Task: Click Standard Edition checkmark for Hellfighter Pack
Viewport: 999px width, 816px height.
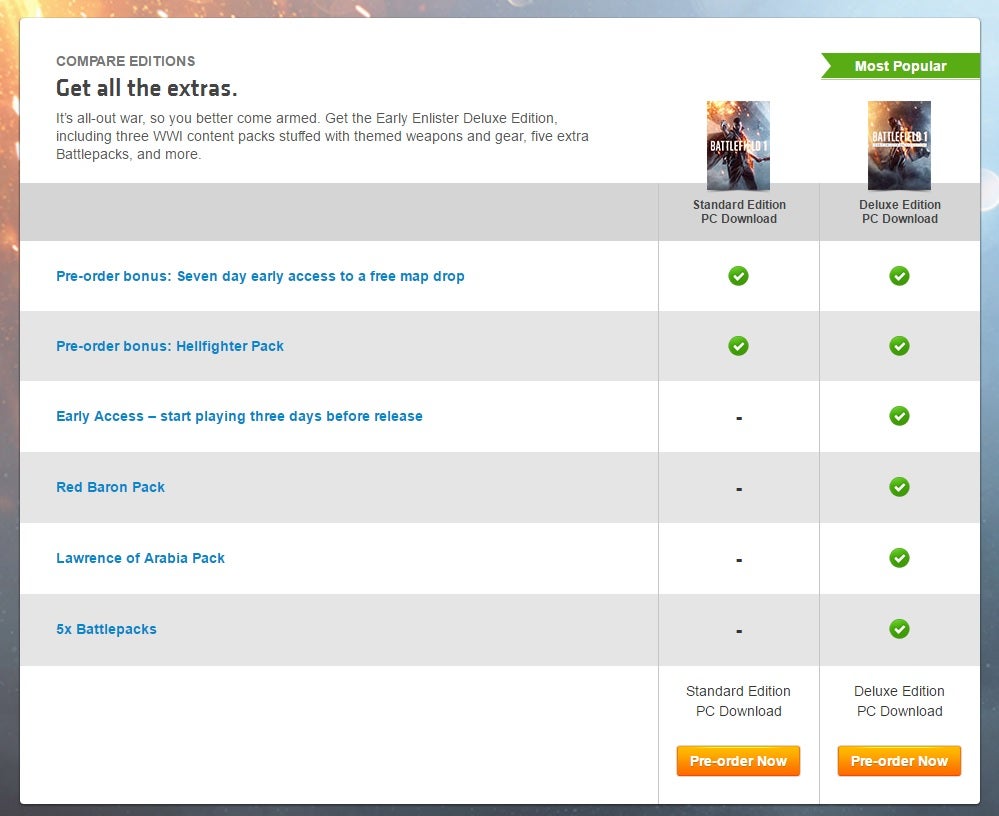Action: point(738,346)
